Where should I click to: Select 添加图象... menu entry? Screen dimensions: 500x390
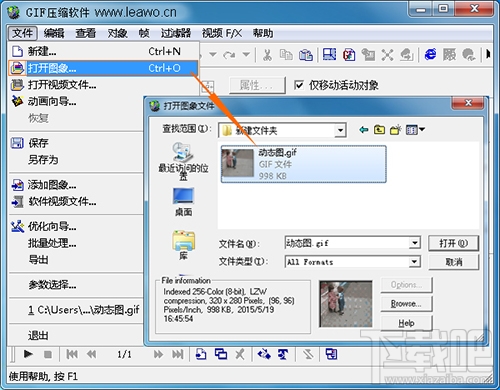[76, 185]
